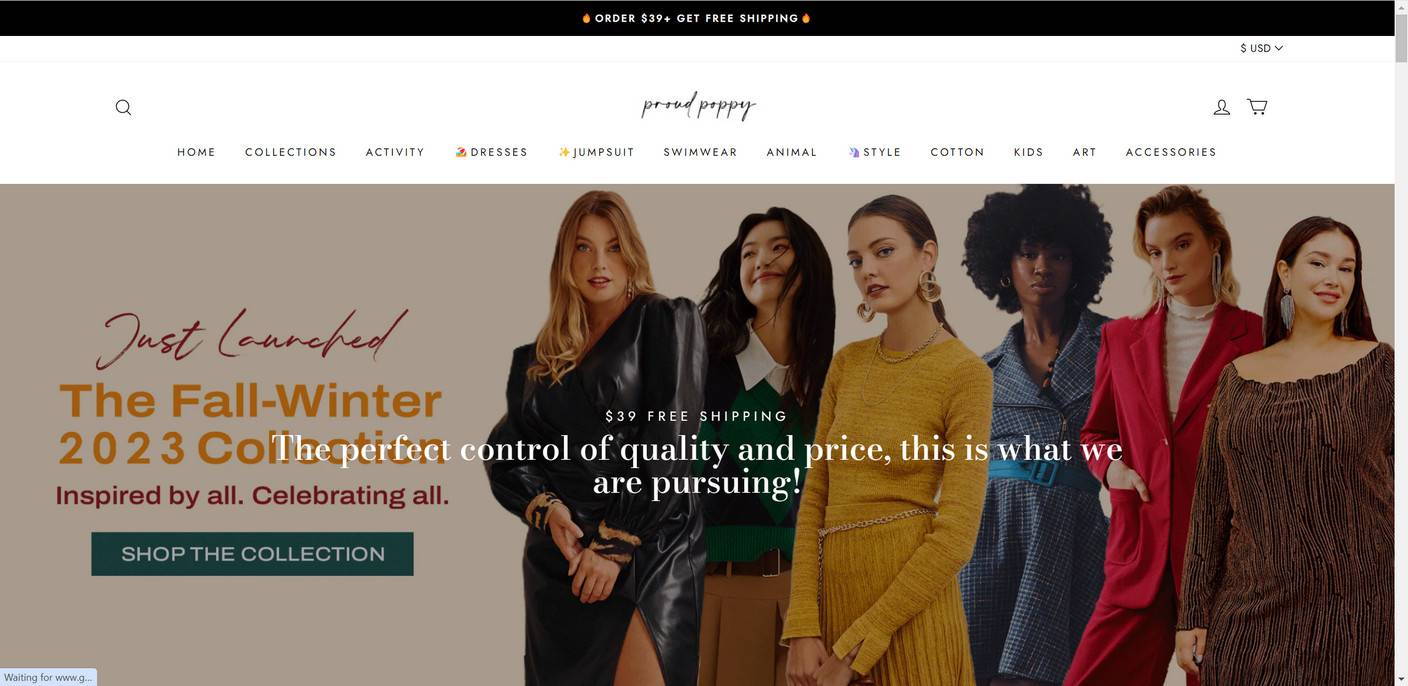Open the Collections menu
This screenshot has width=1408, height=686.
(x=291, y=152)
